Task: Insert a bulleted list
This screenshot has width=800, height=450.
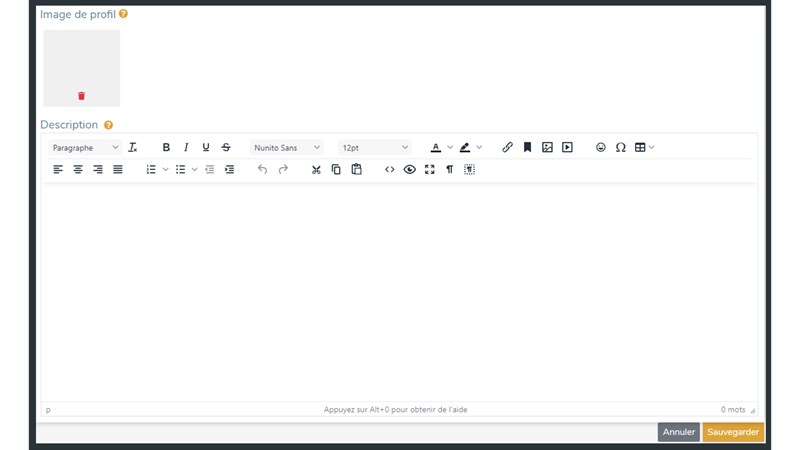Action: pos(180,169)
